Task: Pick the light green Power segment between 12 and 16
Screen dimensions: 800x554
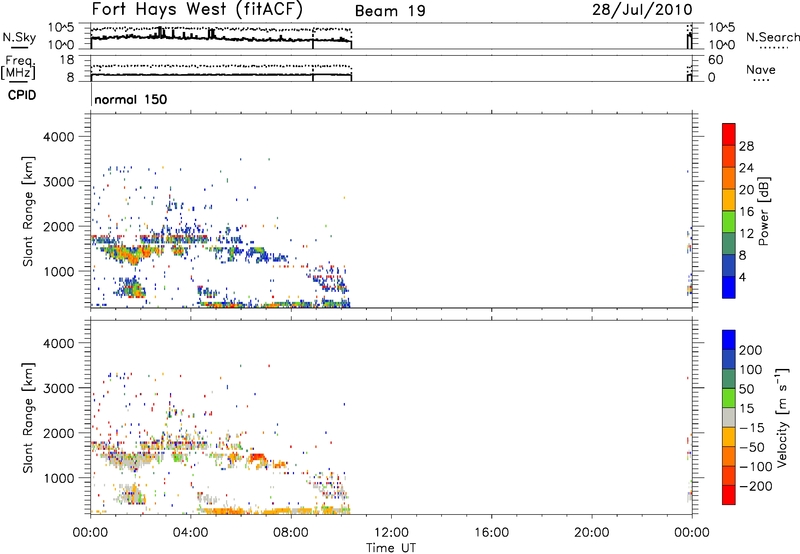Action: point(729,221)
